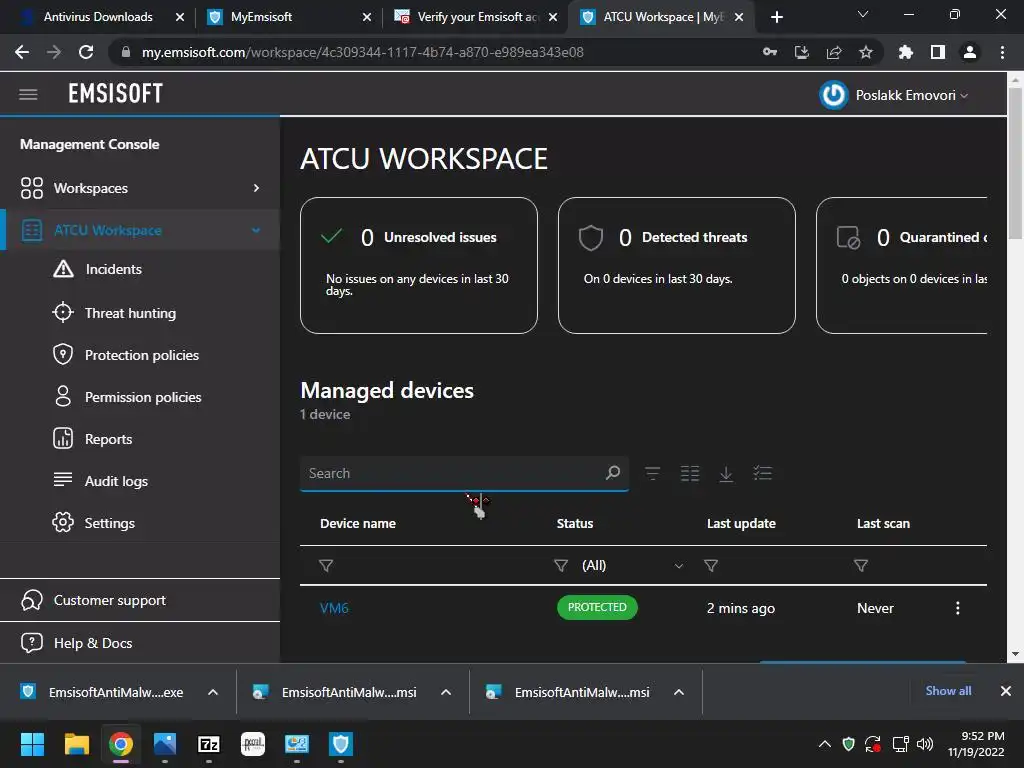1024x768 pixels.
Task: Open Protection policies
Action: coord(142,355)
